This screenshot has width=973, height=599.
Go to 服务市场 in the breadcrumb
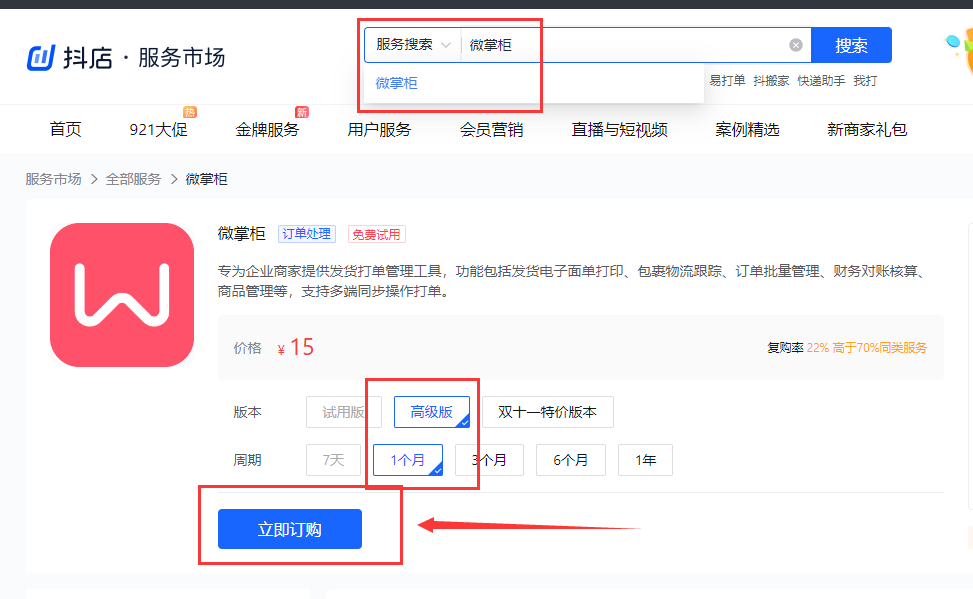point(53,179)
